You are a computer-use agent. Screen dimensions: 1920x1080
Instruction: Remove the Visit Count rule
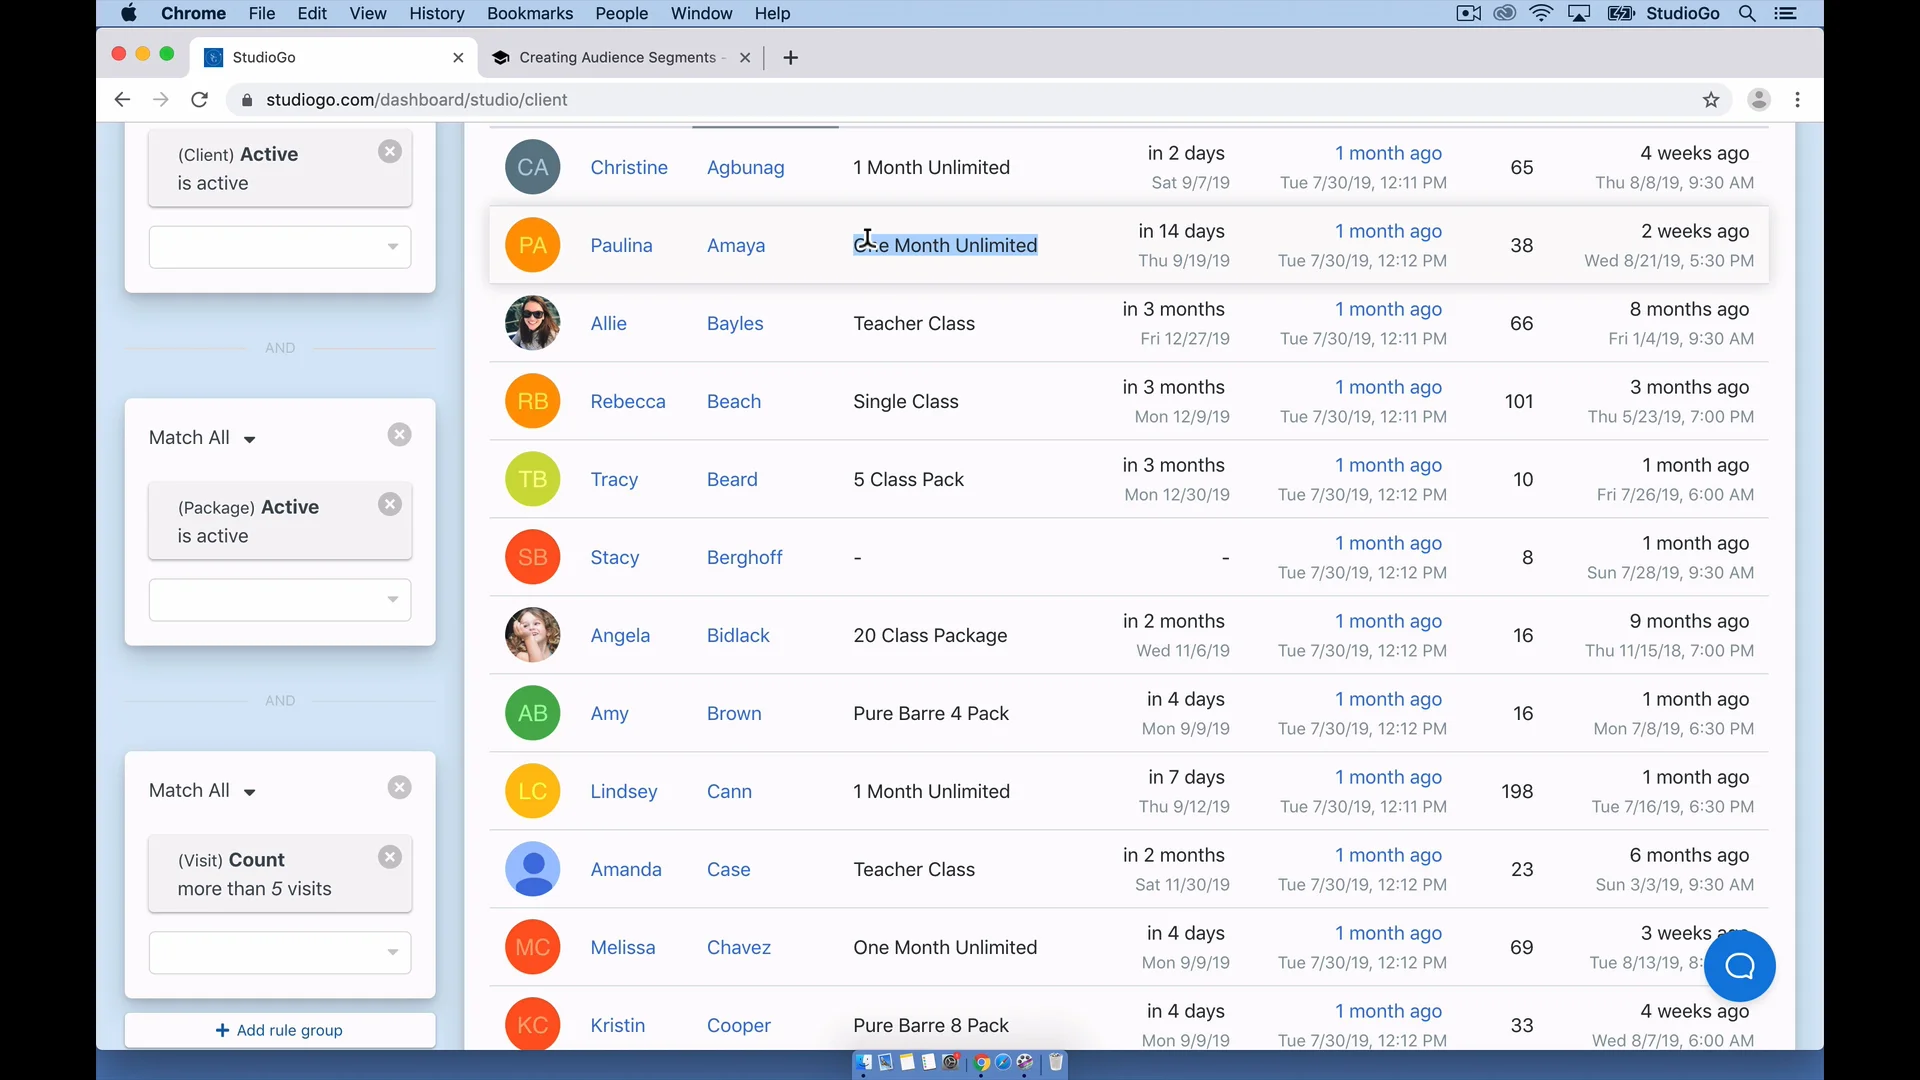coord(390,858)
